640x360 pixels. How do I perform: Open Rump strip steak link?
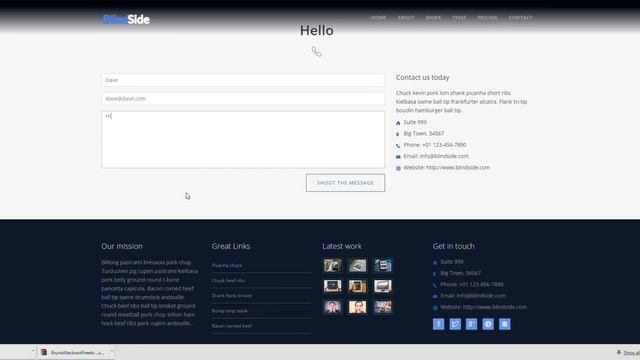[x=230, y=311]
